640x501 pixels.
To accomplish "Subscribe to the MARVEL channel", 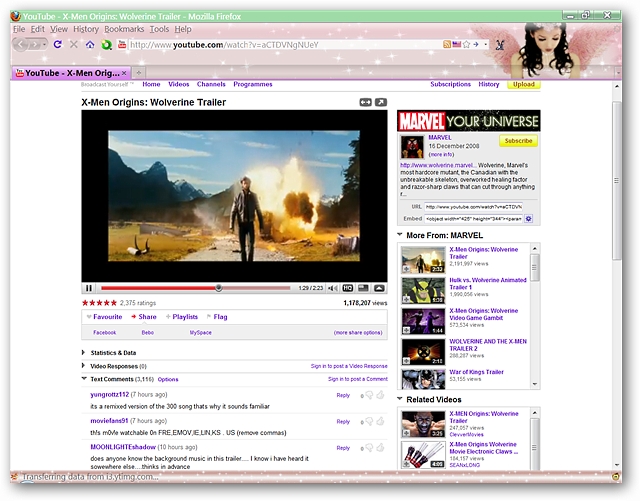I will (x=518, y=141).
